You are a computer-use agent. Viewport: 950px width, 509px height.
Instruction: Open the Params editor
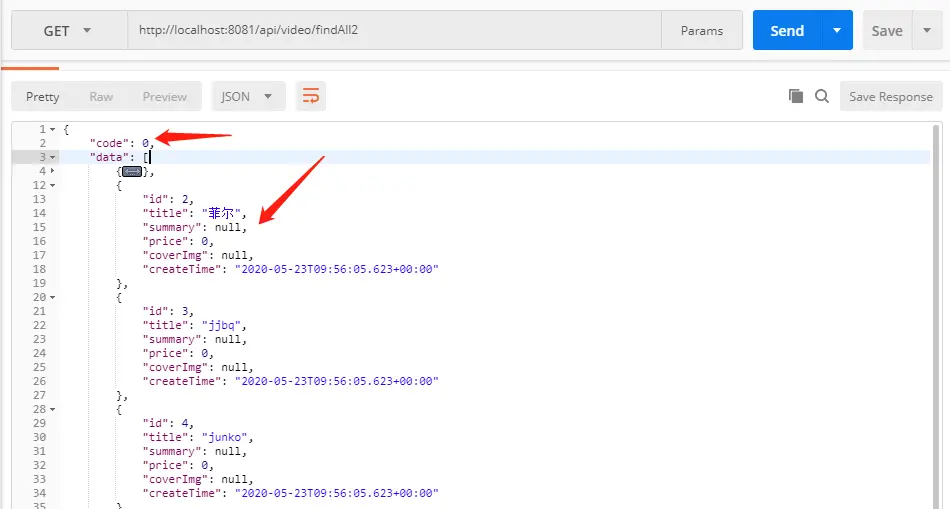click(702, 30)
